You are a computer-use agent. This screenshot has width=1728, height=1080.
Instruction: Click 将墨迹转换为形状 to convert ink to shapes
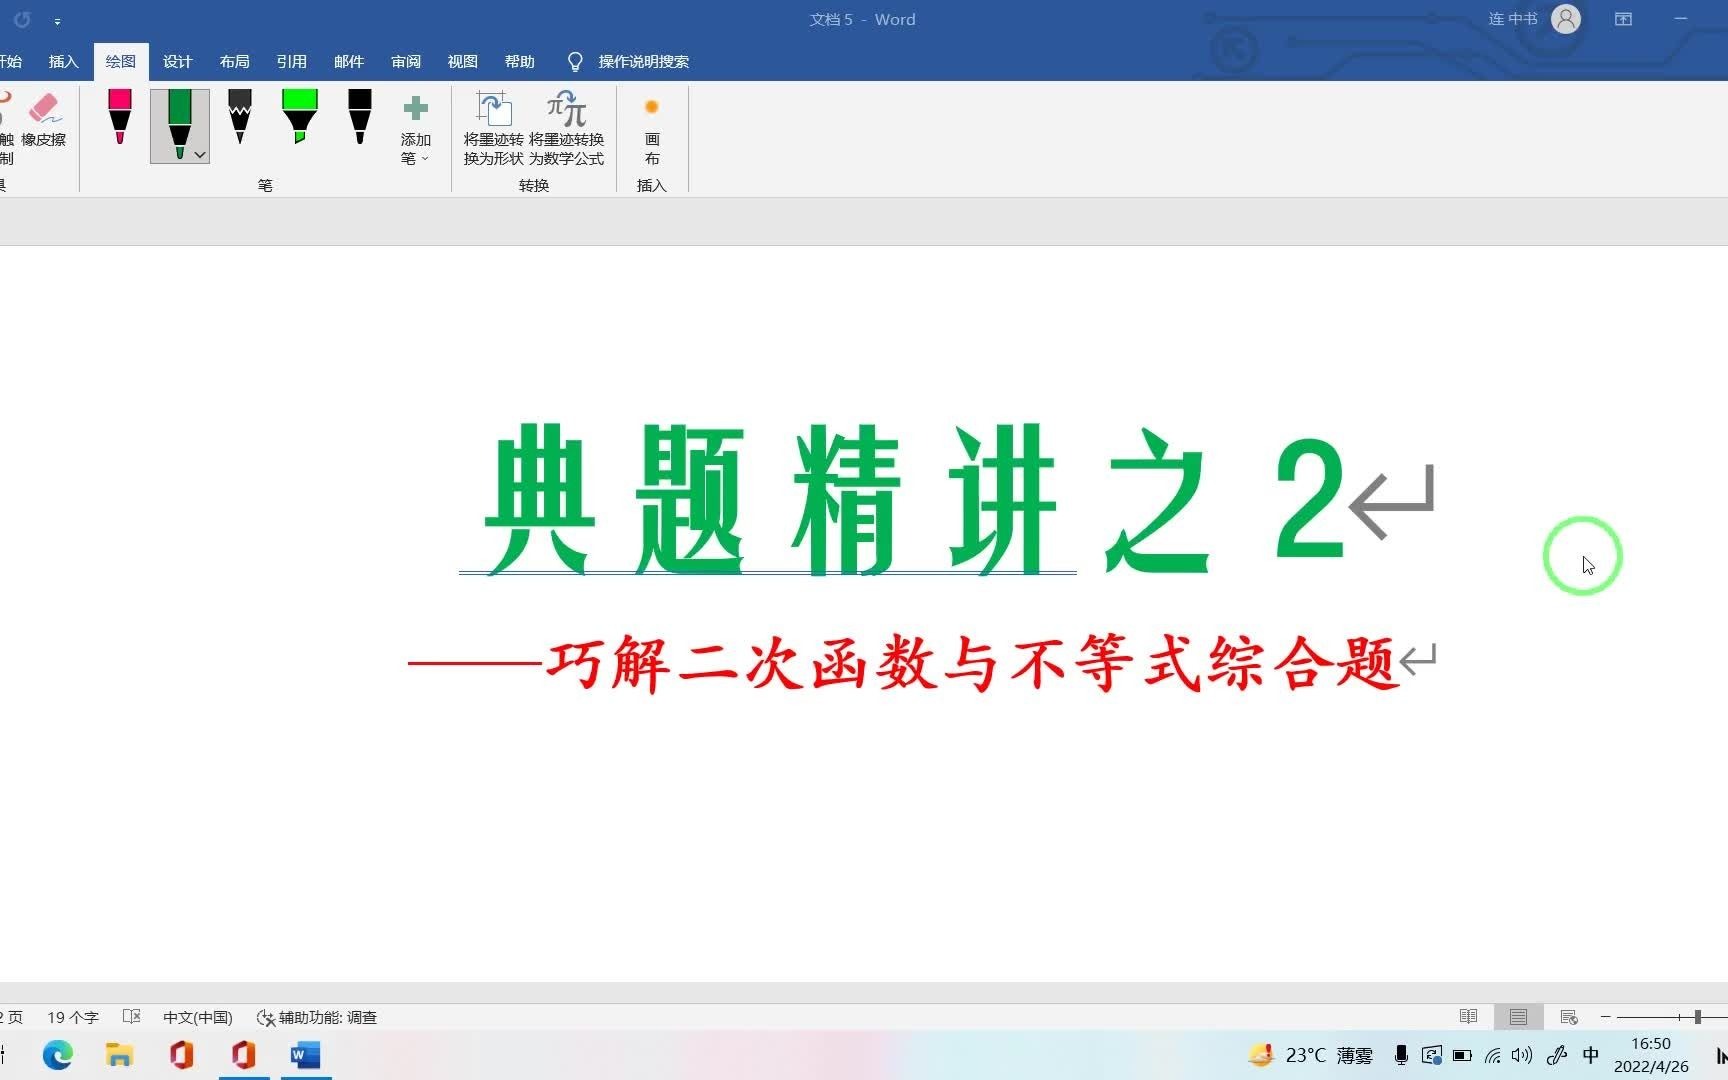pyautogui.click(x=494, y=128)
